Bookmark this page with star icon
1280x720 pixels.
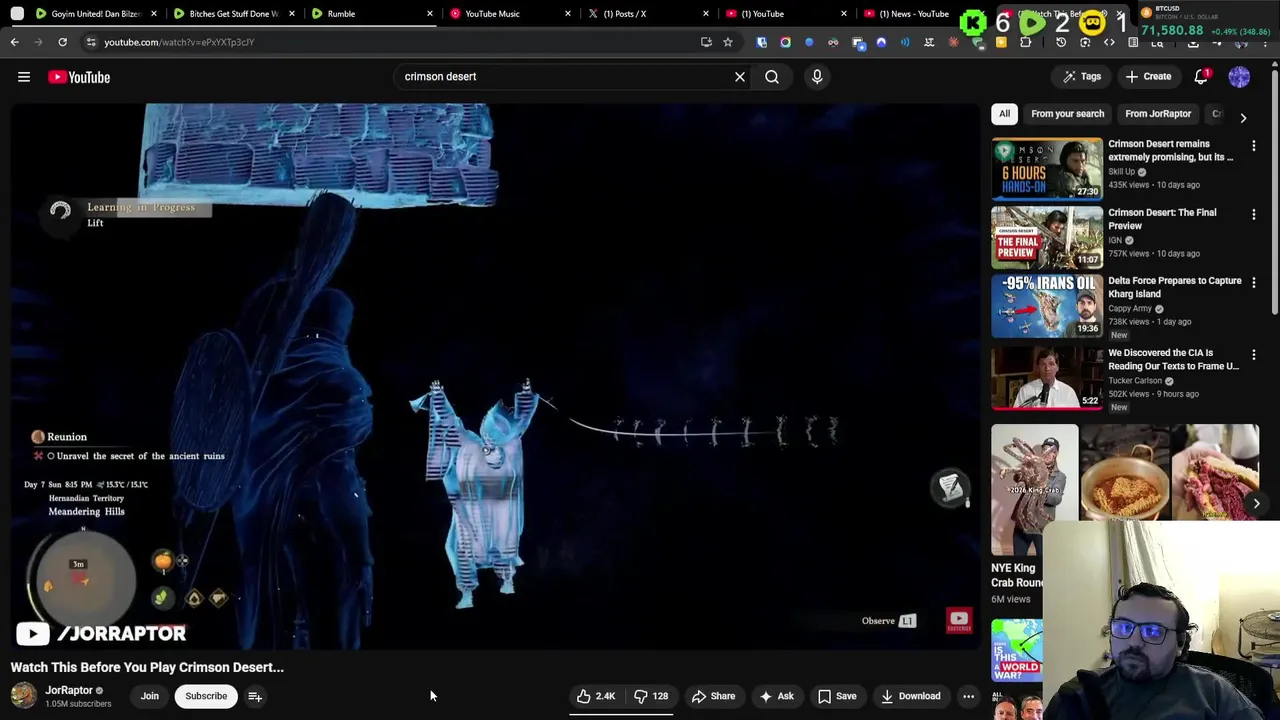[728, 42]
